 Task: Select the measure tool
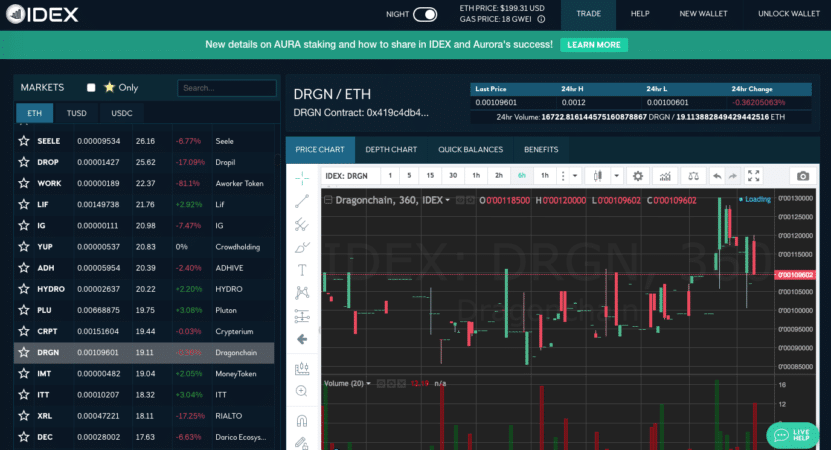(x=302, y=368)
